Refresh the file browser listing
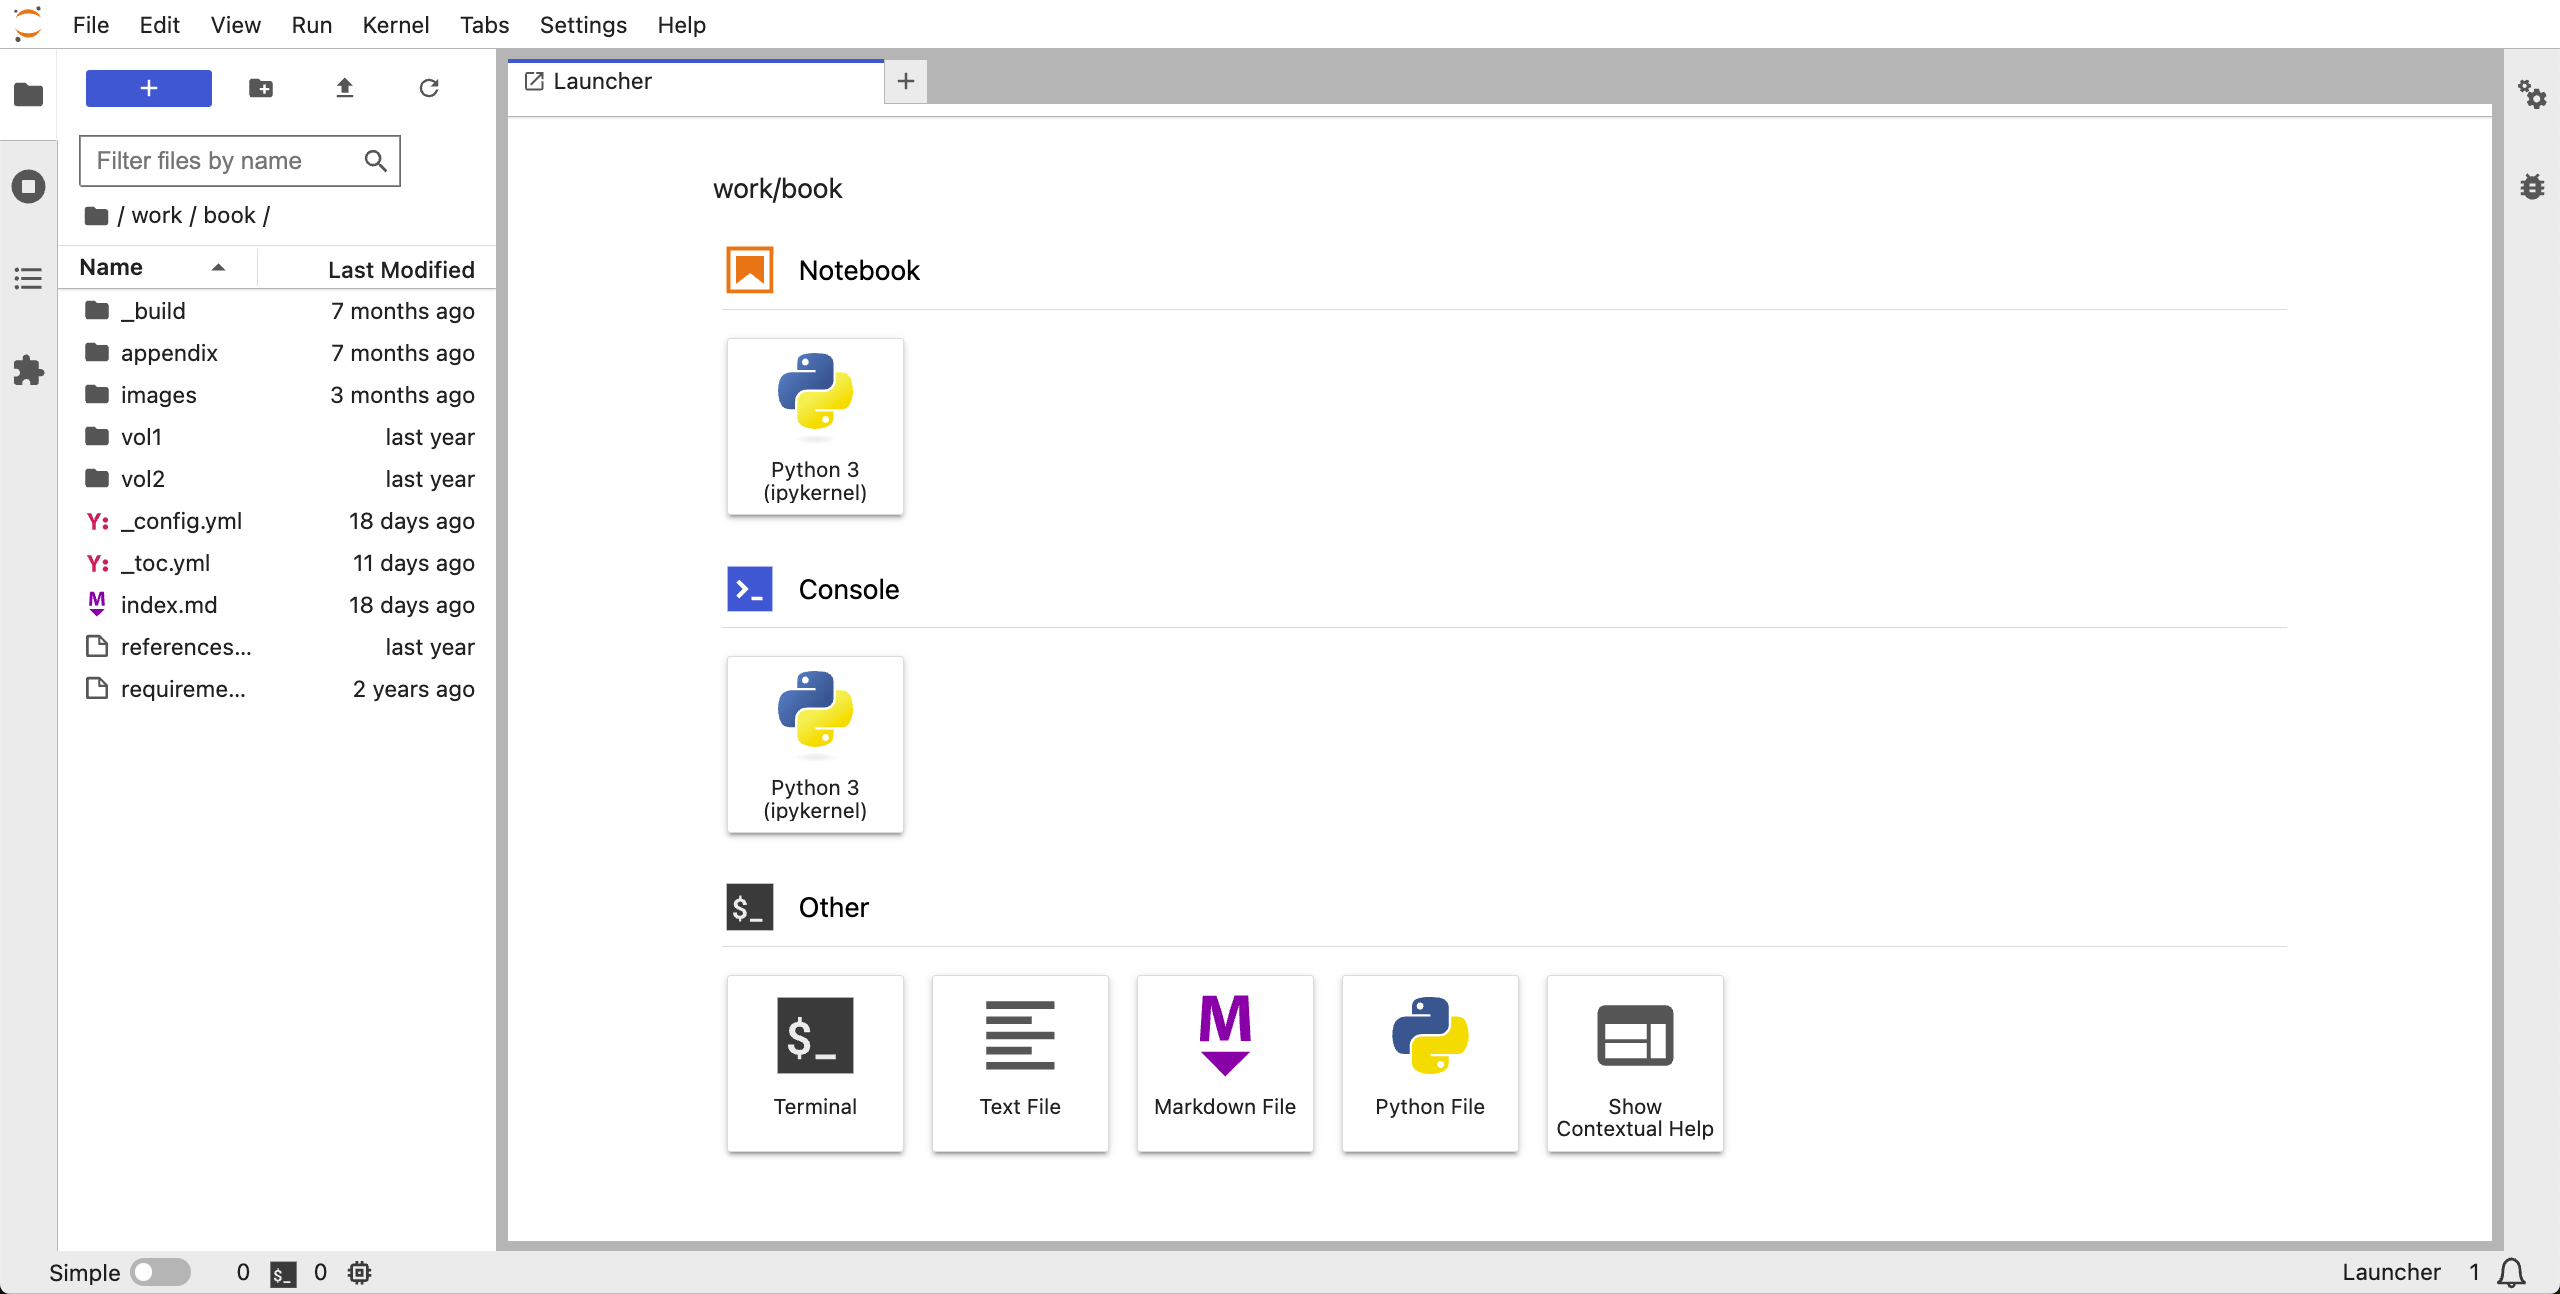2560x1294 pixels. pos(429,88)
